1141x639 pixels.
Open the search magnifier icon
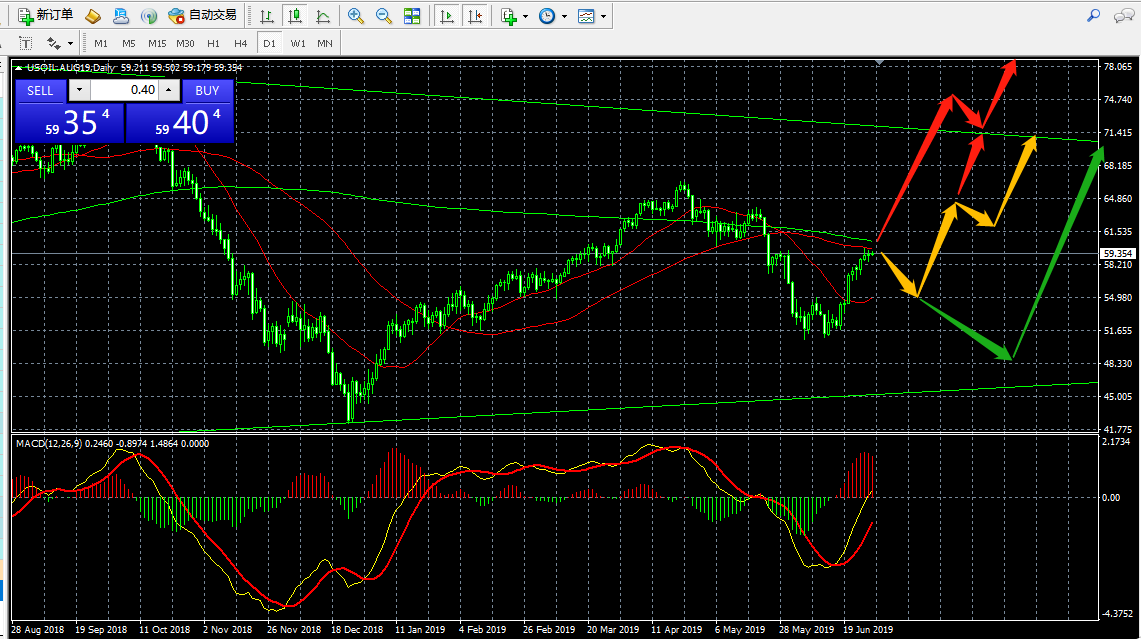coord(1093,15)
